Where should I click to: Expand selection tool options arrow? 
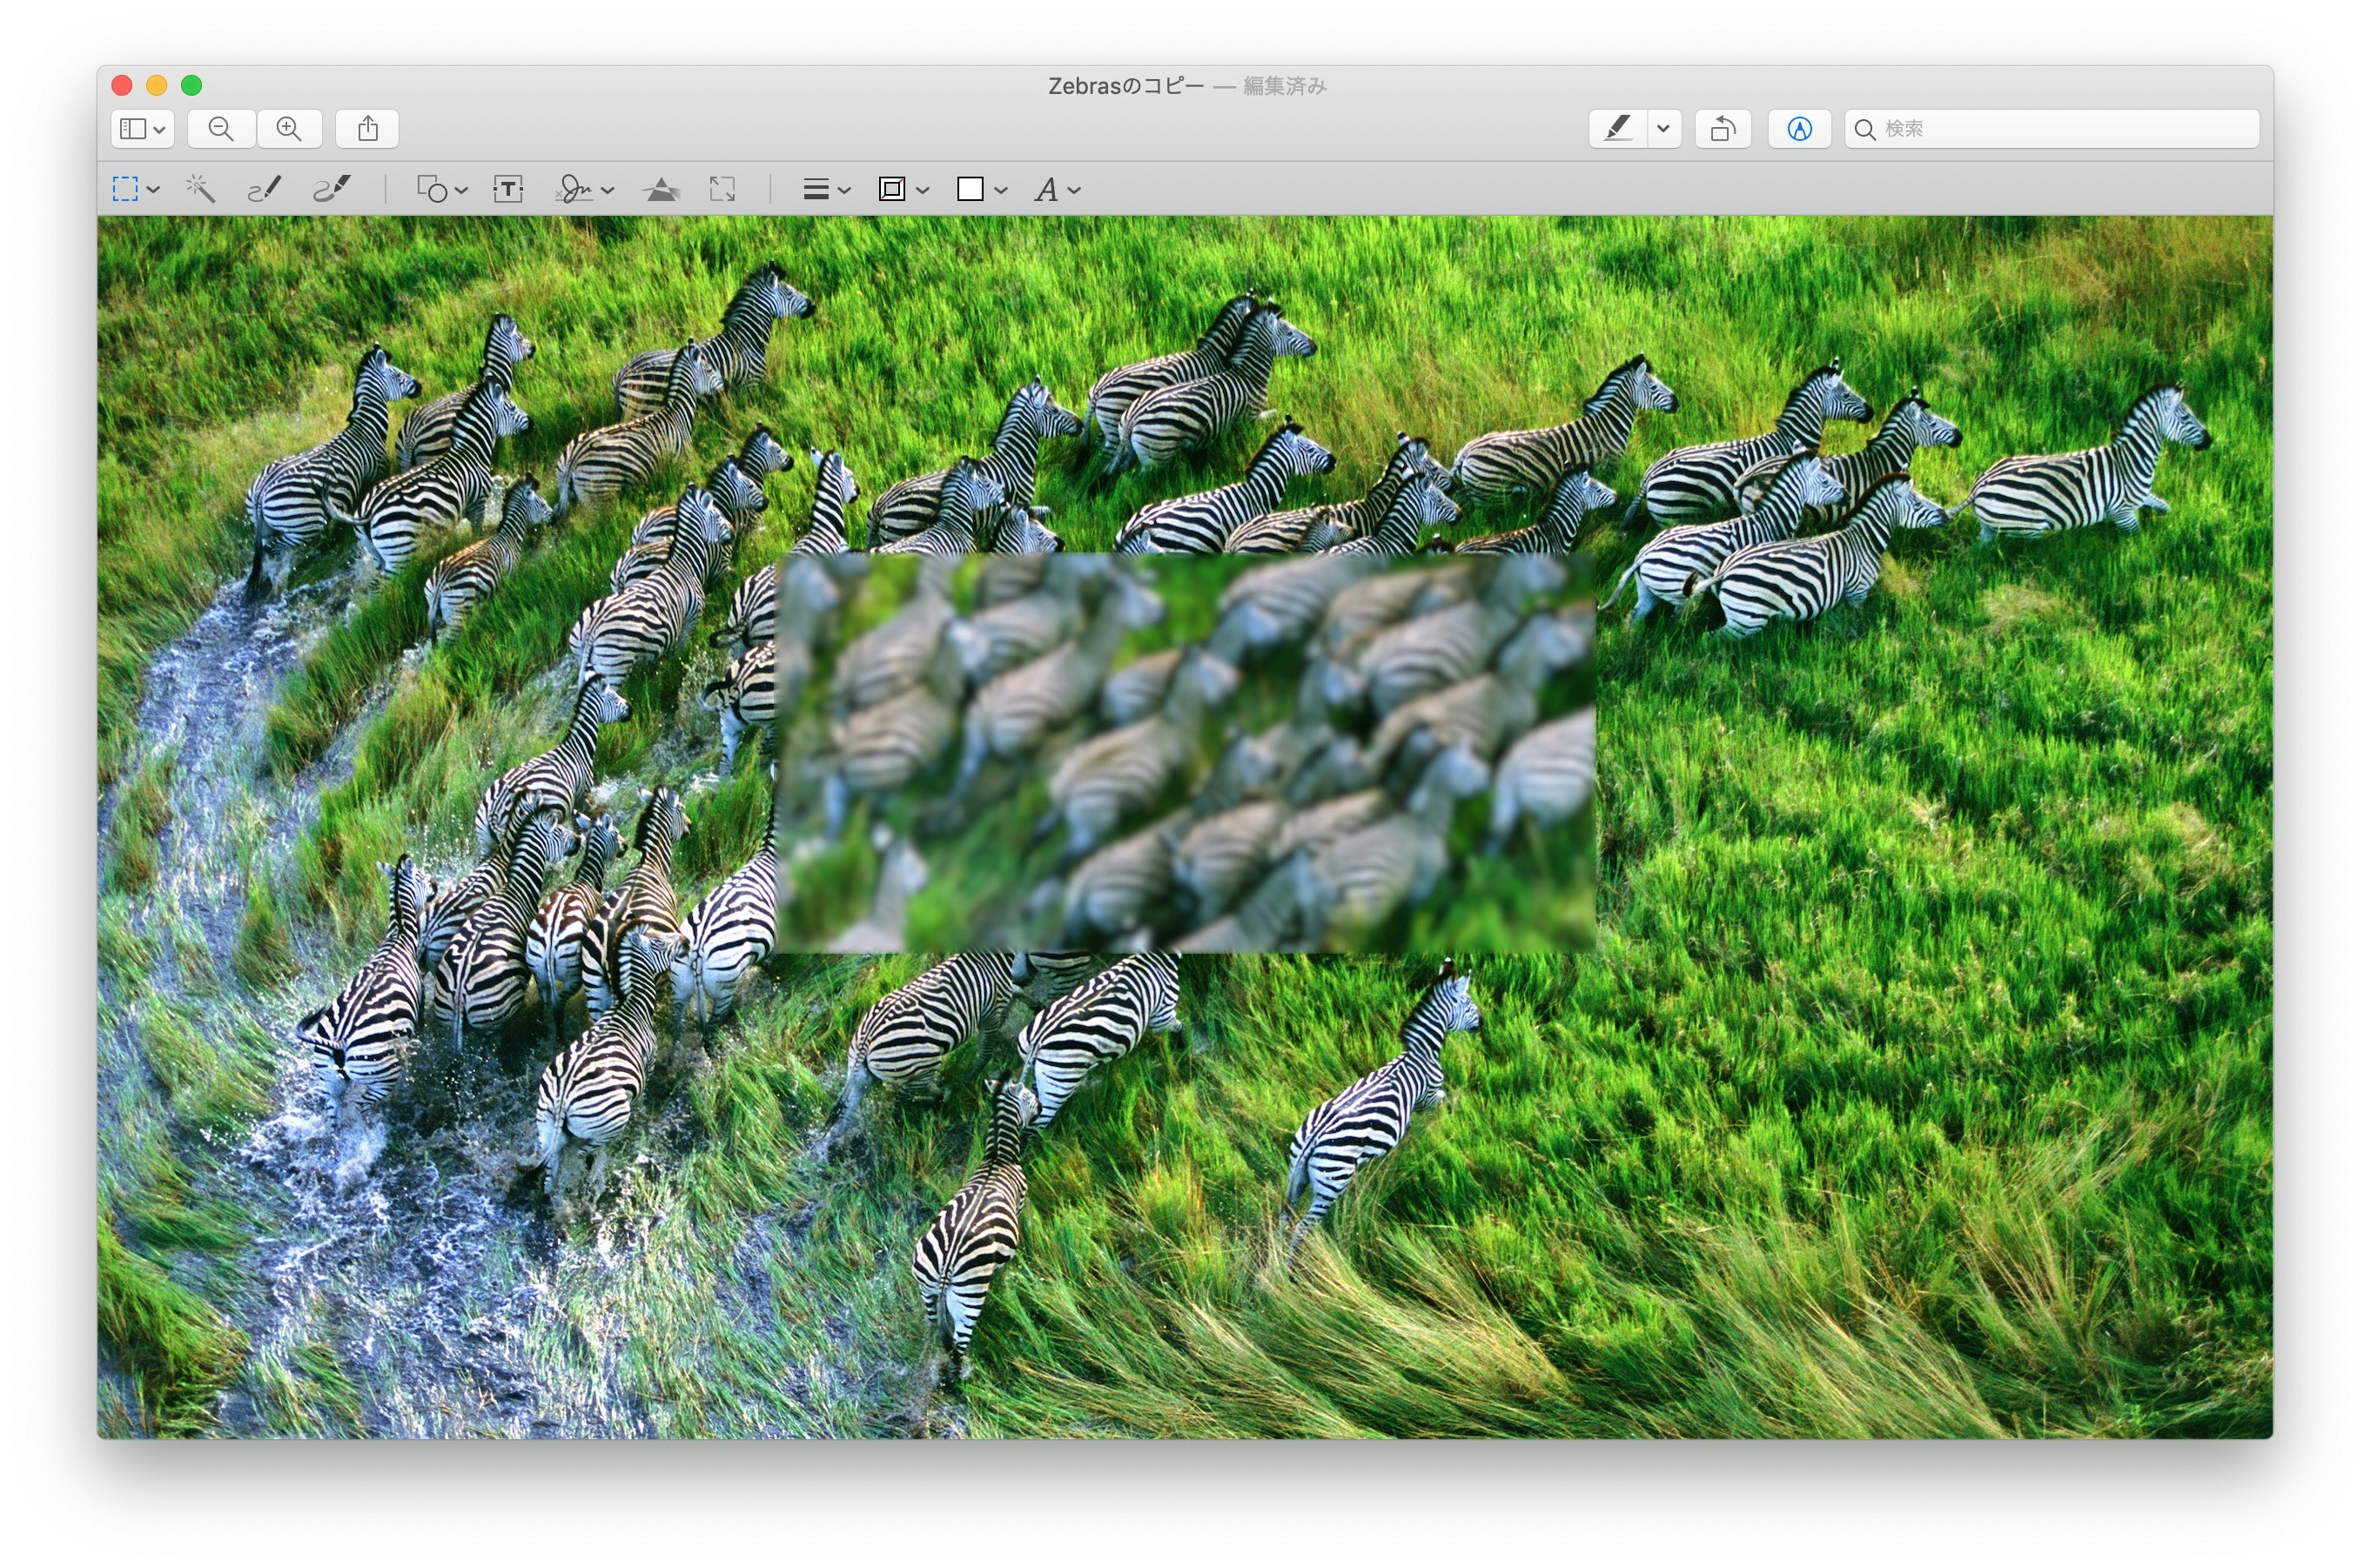[x=154, y=189]
